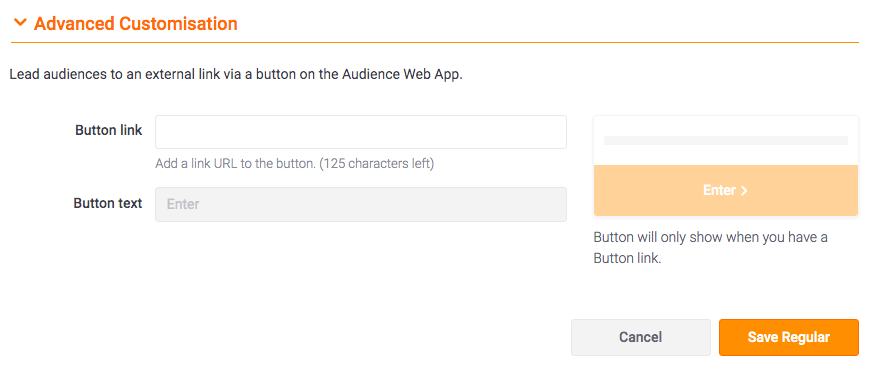Select the 'Button link' field label

point(109,130)
